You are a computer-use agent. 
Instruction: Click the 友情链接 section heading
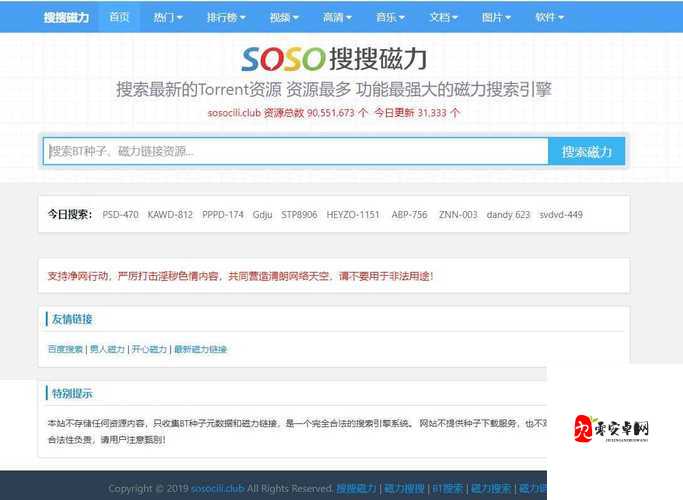coord(72,319)
